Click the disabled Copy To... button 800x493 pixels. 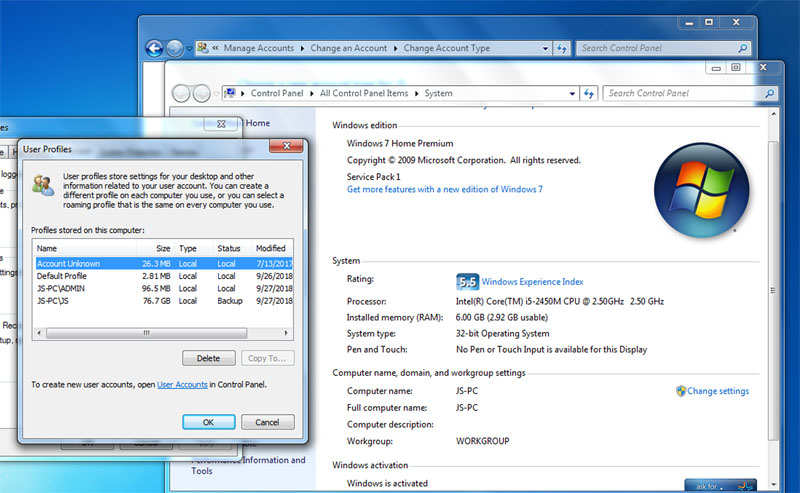pyautogui.click(x=267, y=358)
